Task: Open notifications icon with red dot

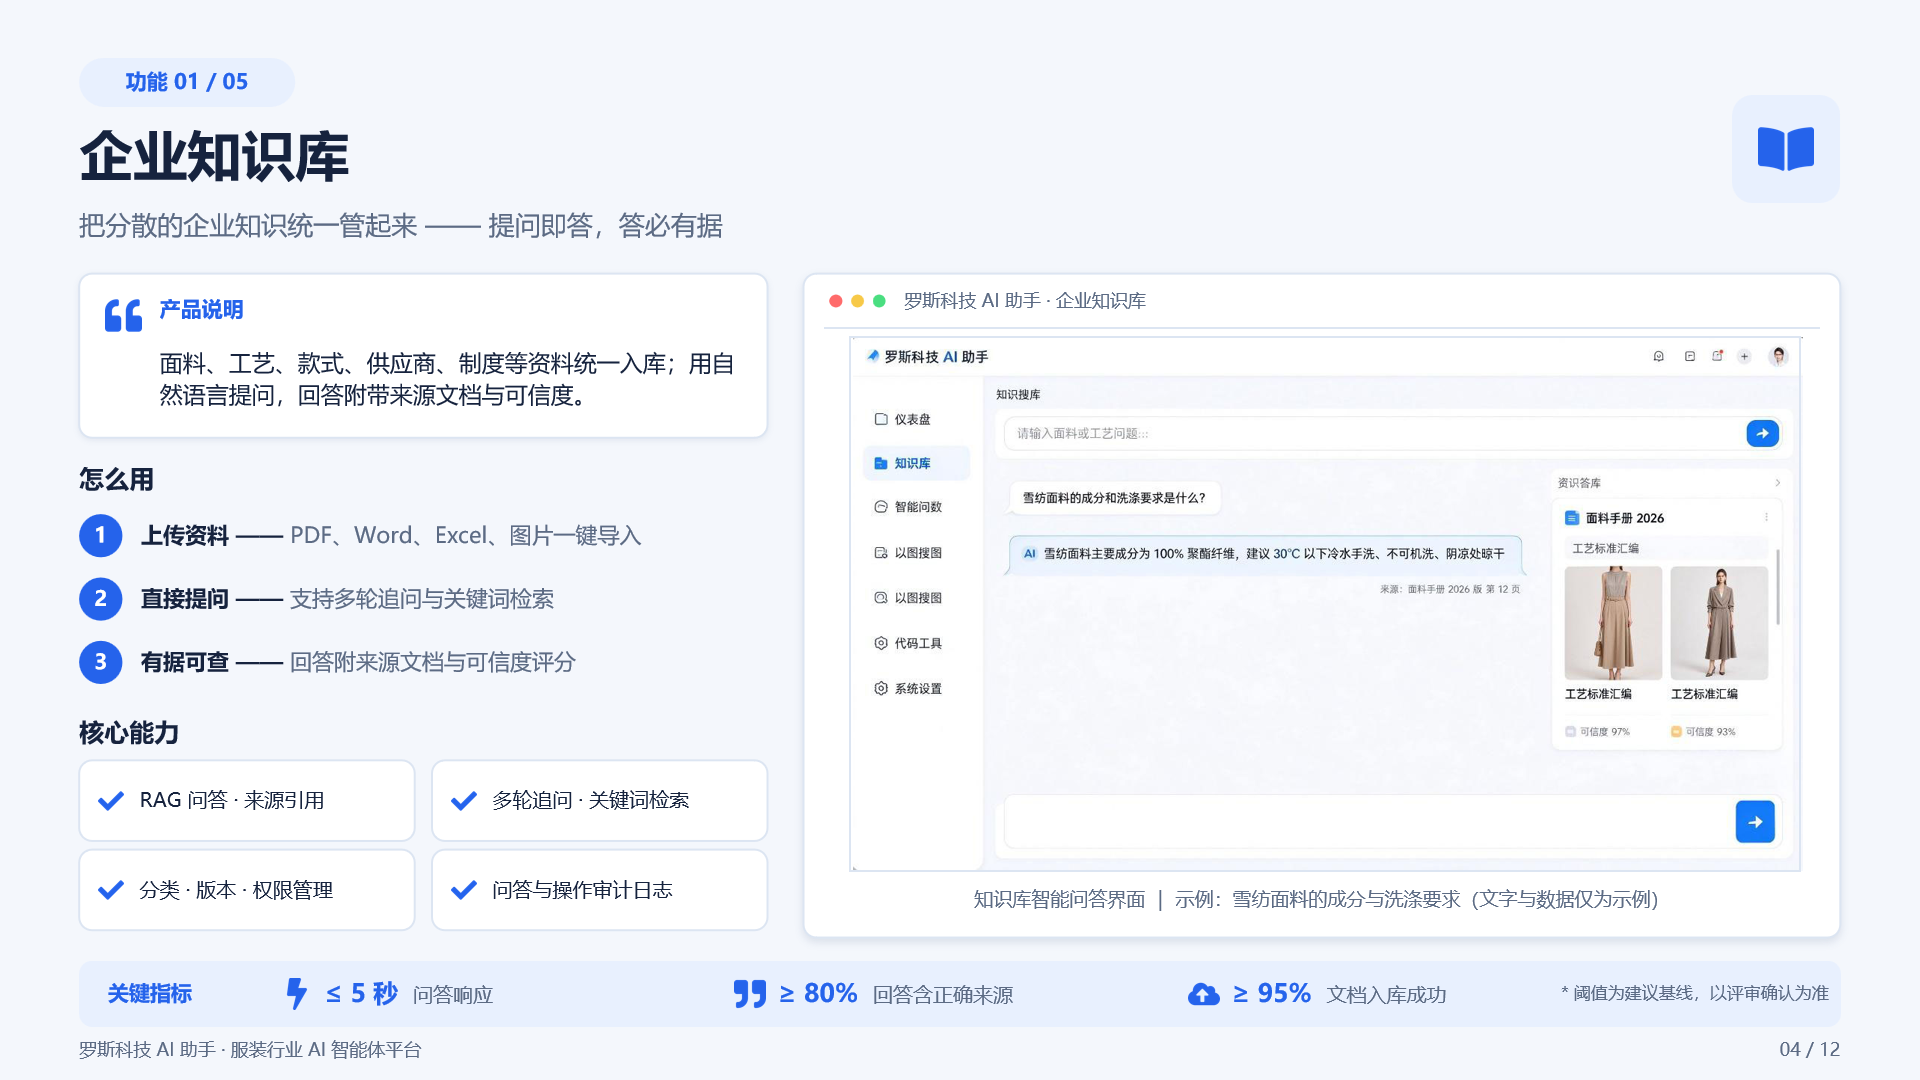Action: click(x=1717, y=356)
